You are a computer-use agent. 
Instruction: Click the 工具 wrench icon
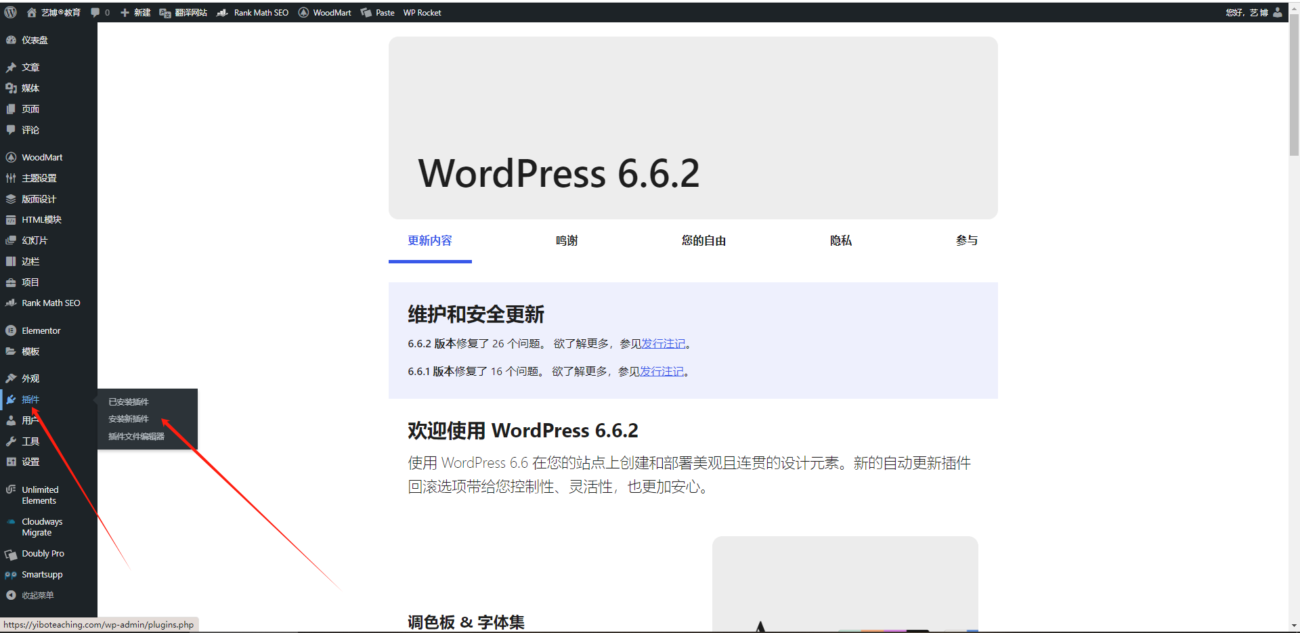(x=11, y=441)
